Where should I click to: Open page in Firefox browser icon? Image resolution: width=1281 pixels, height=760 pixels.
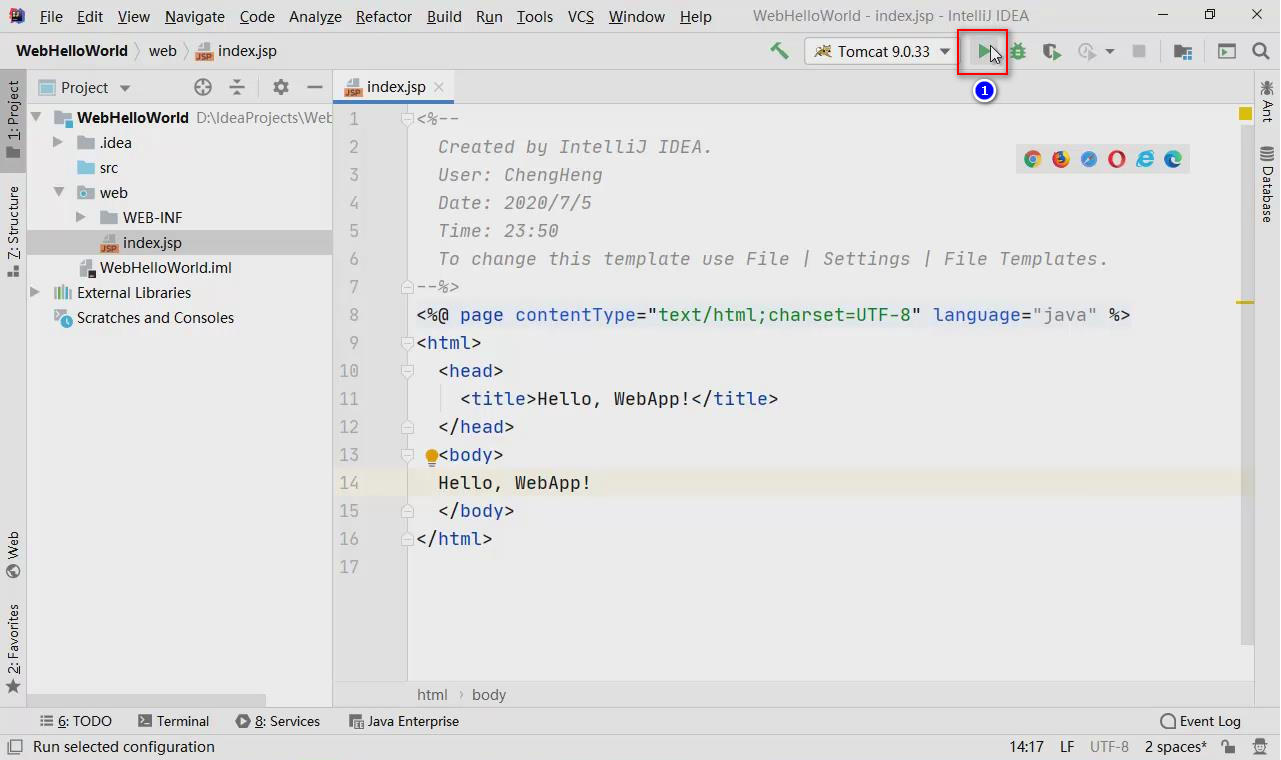[x=1061, y=159]
